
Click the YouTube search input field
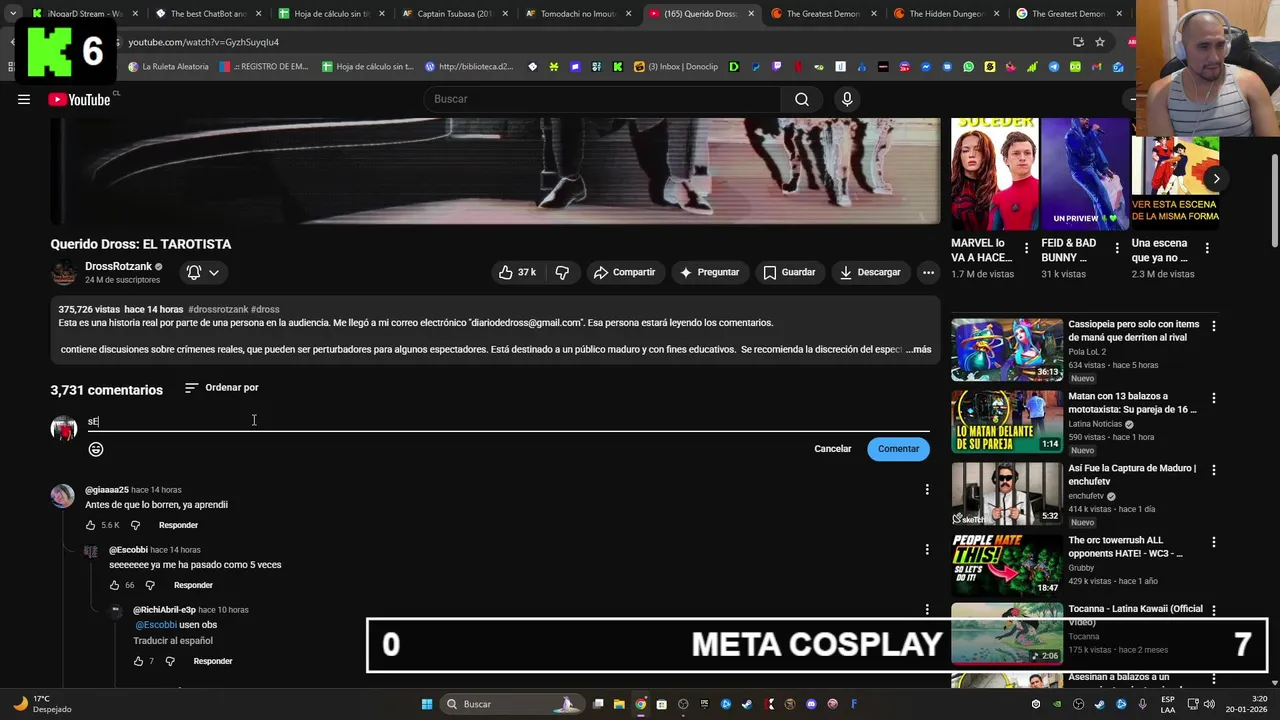tap(604, 99)
